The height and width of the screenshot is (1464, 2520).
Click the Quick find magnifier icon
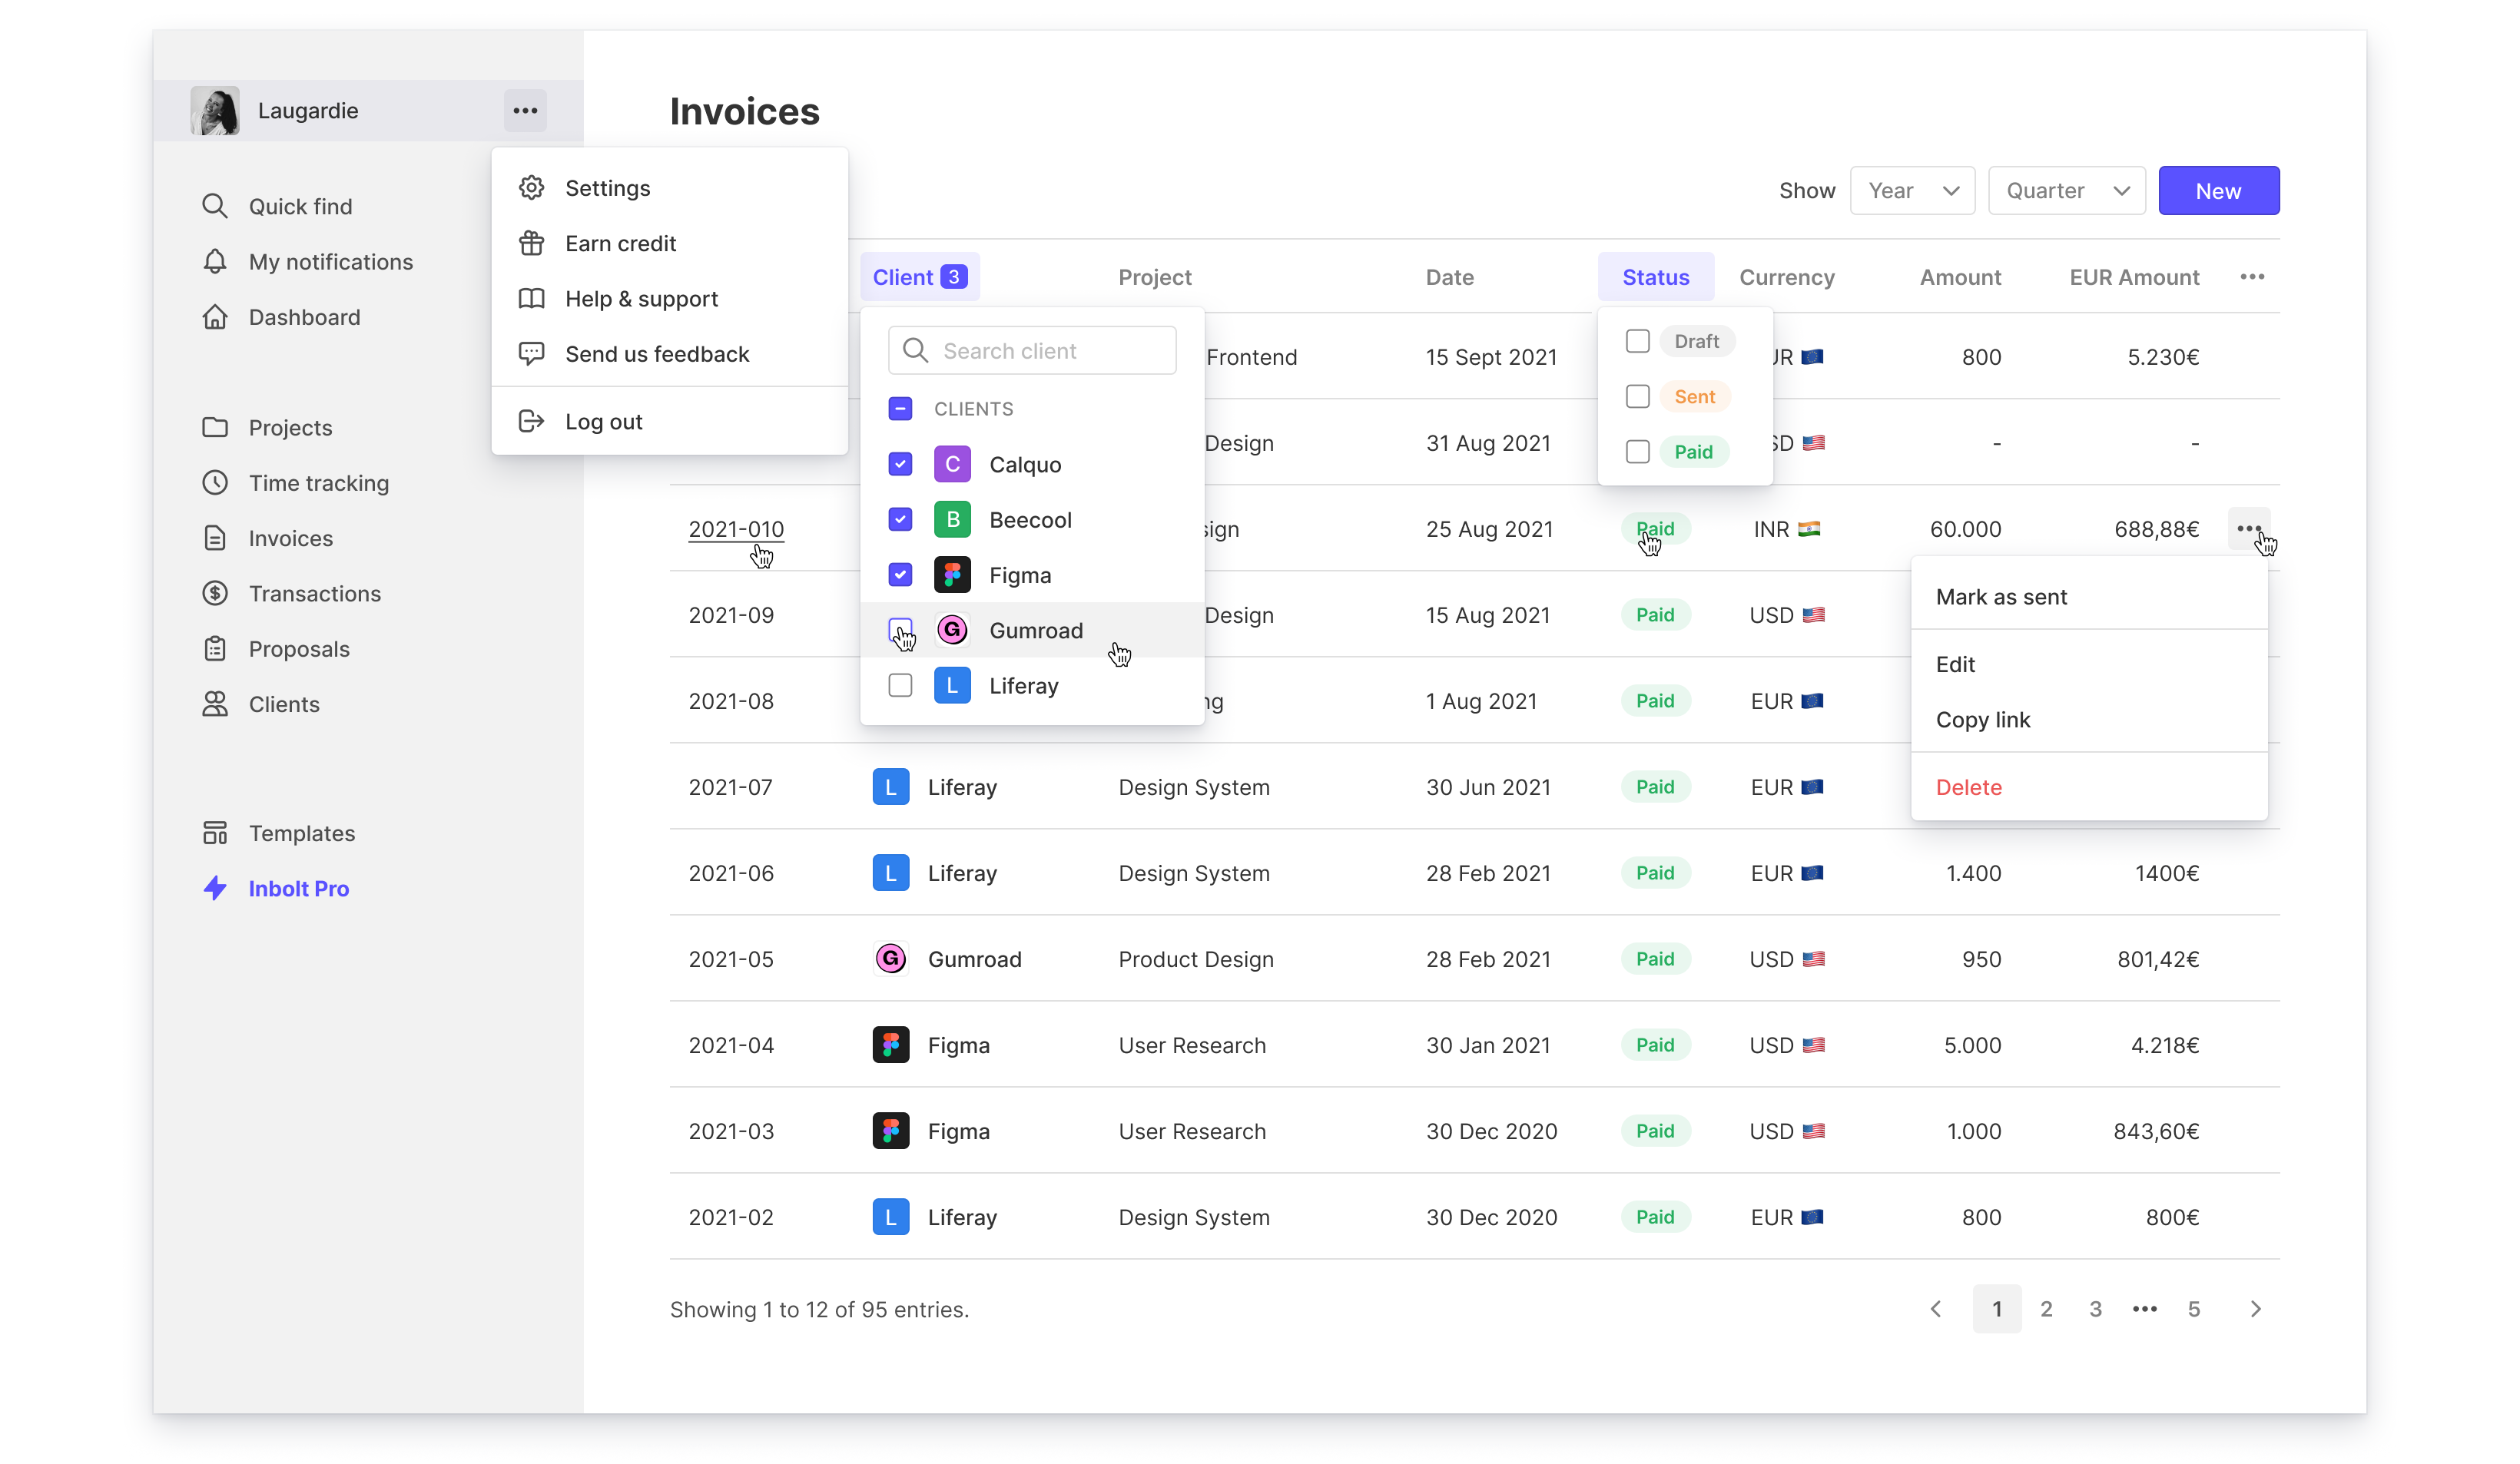point(214,206)
